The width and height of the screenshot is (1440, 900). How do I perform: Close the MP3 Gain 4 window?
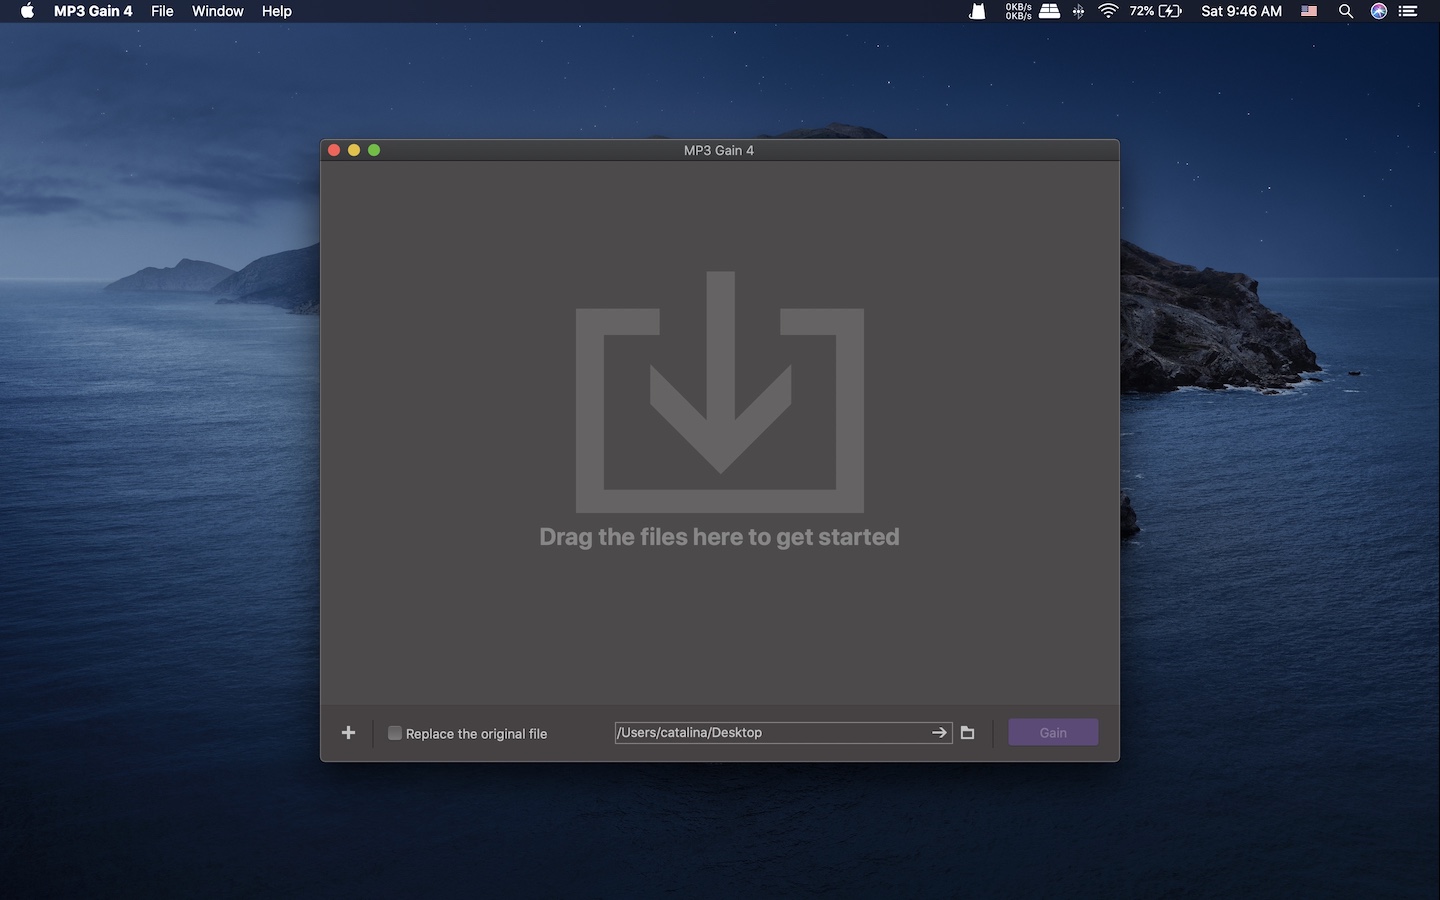click(x=334, y=150)
